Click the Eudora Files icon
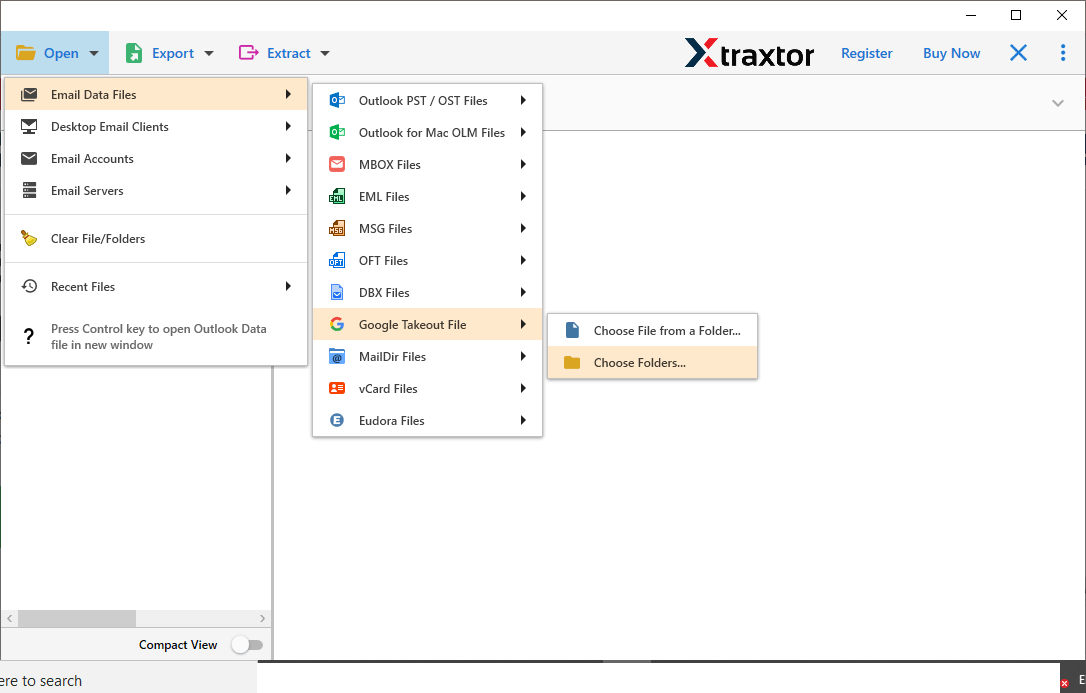Screen dimensions: 1086x693 (337, 420)
